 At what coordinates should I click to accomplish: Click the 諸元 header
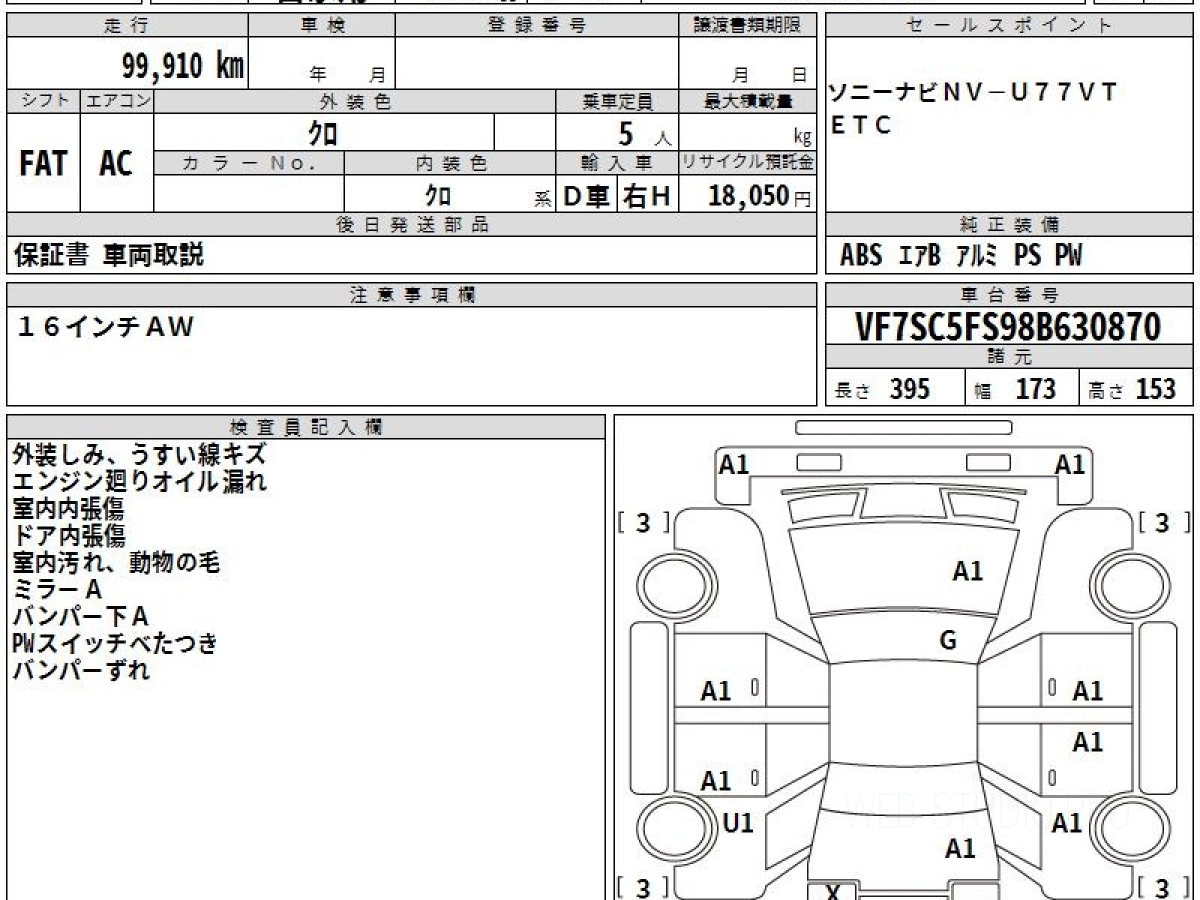coord(1009,357)
